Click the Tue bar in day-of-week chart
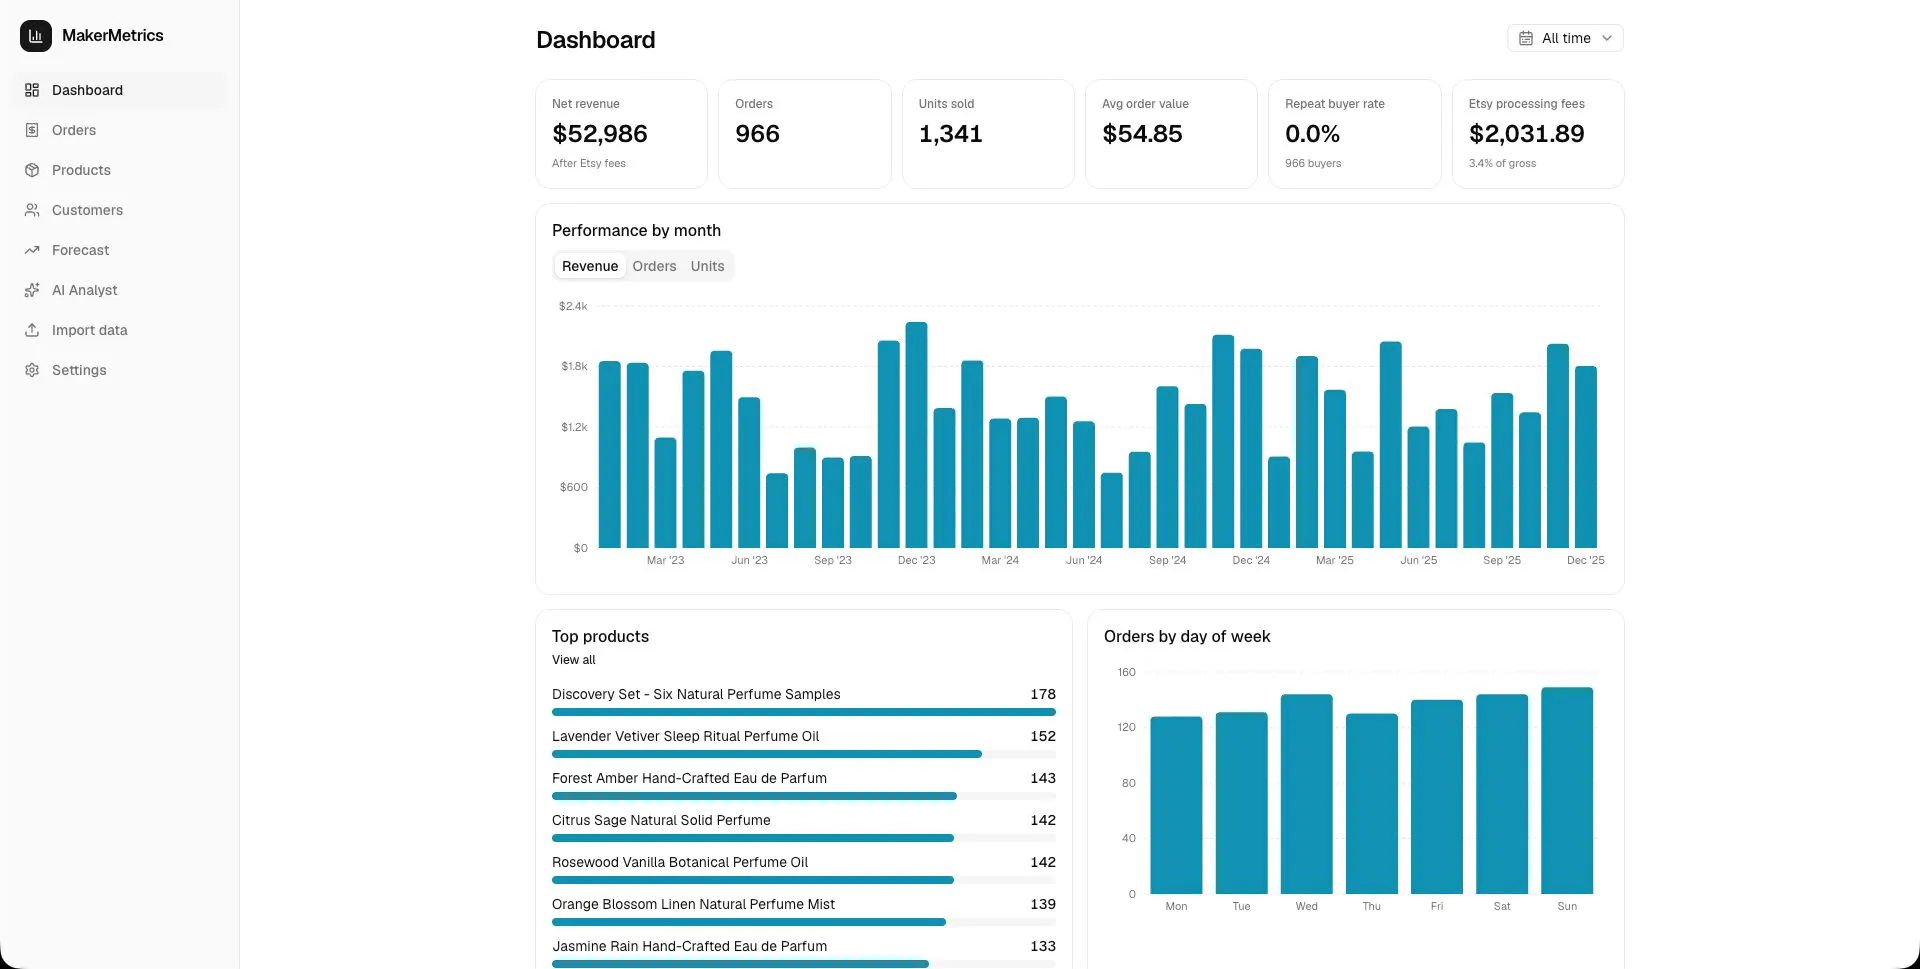 pos(1241,803)
